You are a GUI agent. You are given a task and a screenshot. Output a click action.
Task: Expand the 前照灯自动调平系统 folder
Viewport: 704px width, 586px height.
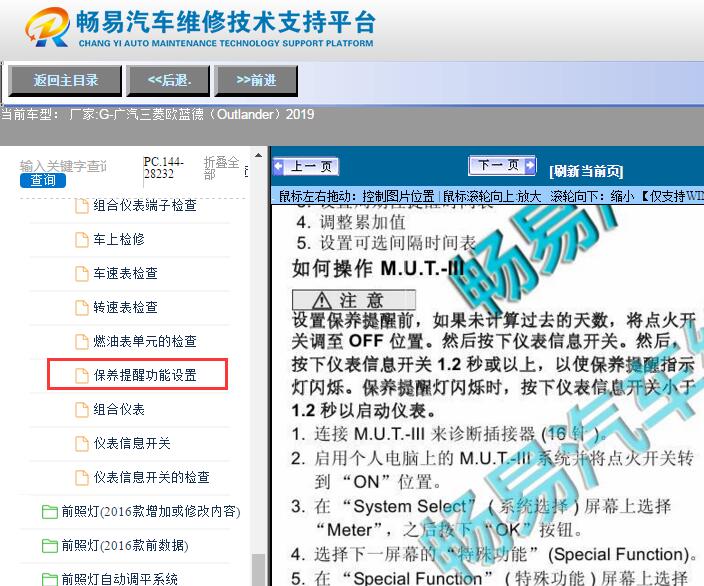pyautogui.click(x=119, y=579)
